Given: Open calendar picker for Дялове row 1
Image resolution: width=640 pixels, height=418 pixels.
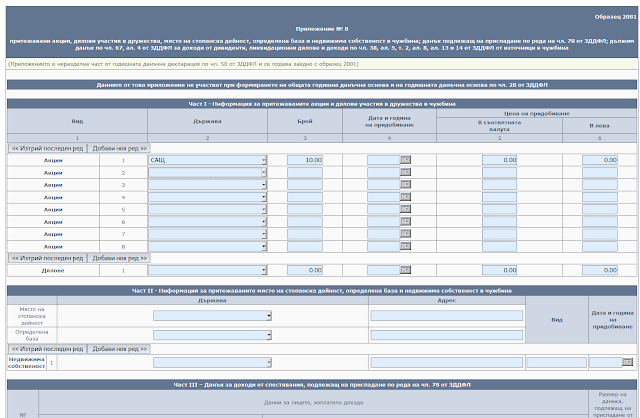Looking at the screenshot, I should pyautogui.click(x=405, y=270).
